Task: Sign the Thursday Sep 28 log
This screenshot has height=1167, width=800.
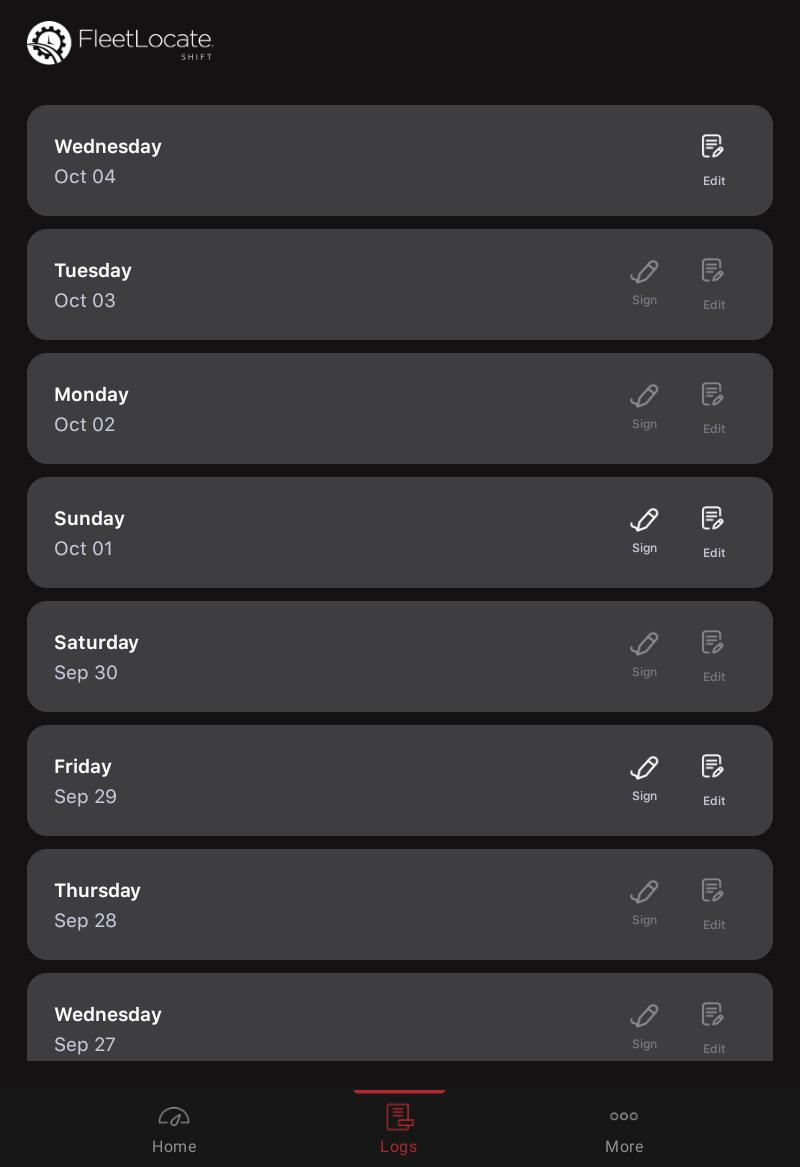Action: click(644, 904)
